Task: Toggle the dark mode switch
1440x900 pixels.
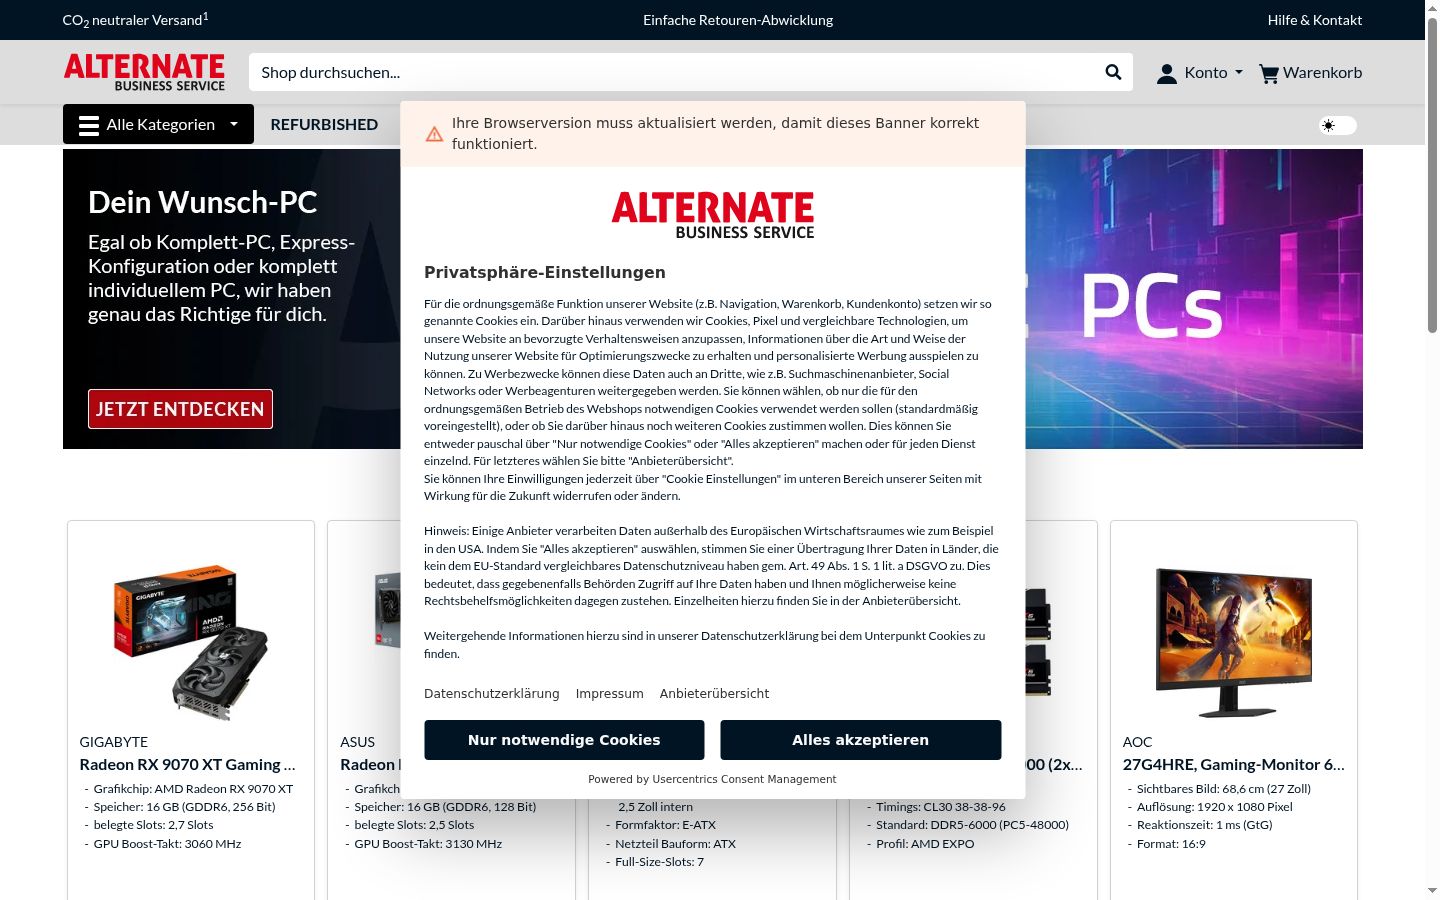Action: (1337, 125)
